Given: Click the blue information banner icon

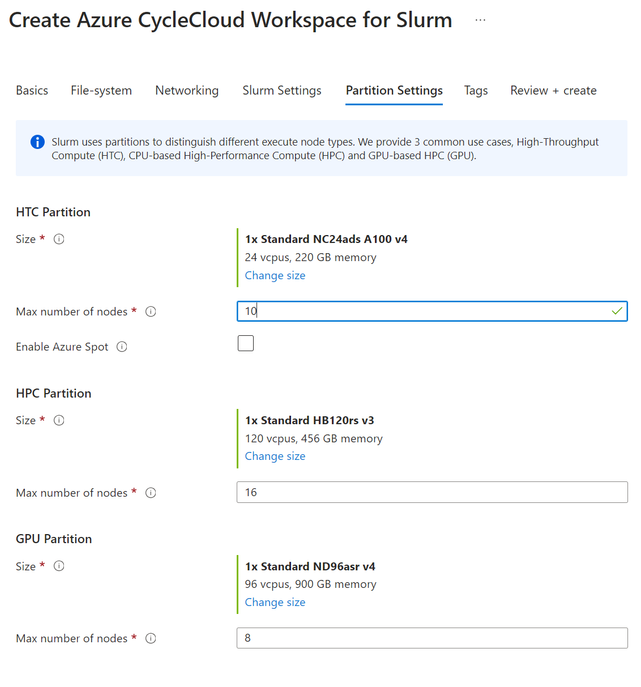Looking at the screenshot, I should (x=37, y=142).
